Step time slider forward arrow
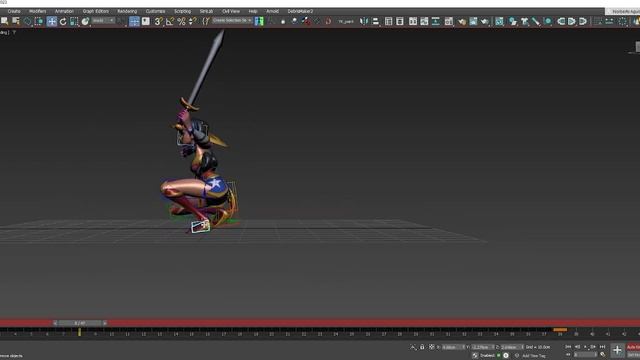The image size is (640, 360). [x=104, y=323]
